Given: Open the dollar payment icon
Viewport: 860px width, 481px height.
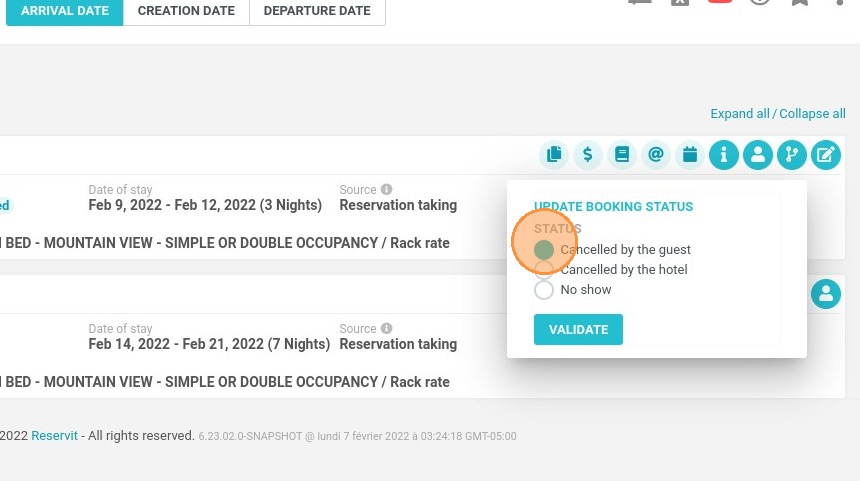Looking at the screenshot, I should pos(588,155).
